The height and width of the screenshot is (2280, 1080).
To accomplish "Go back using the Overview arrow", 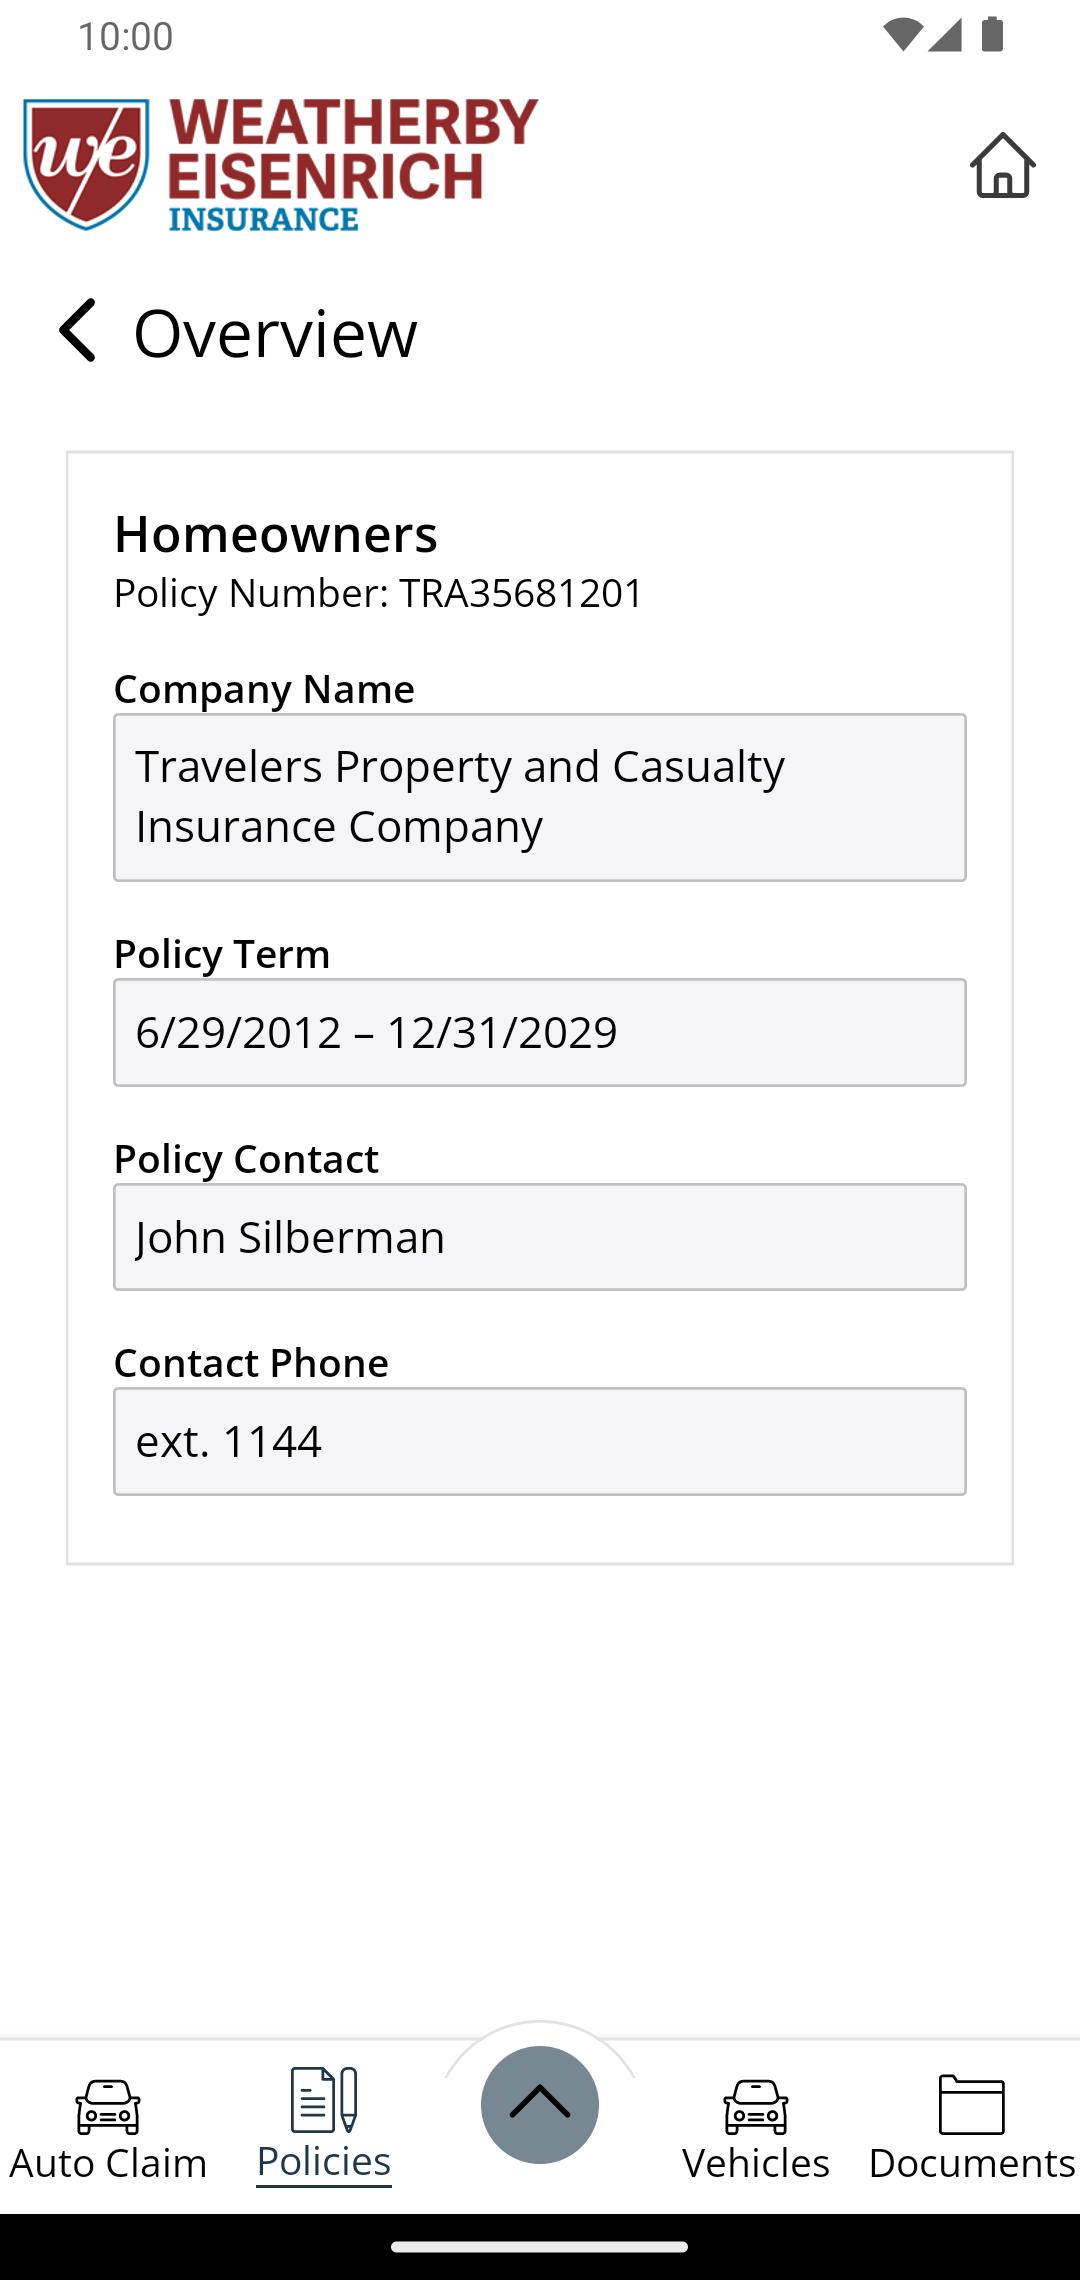I will [x=78, y=330].
